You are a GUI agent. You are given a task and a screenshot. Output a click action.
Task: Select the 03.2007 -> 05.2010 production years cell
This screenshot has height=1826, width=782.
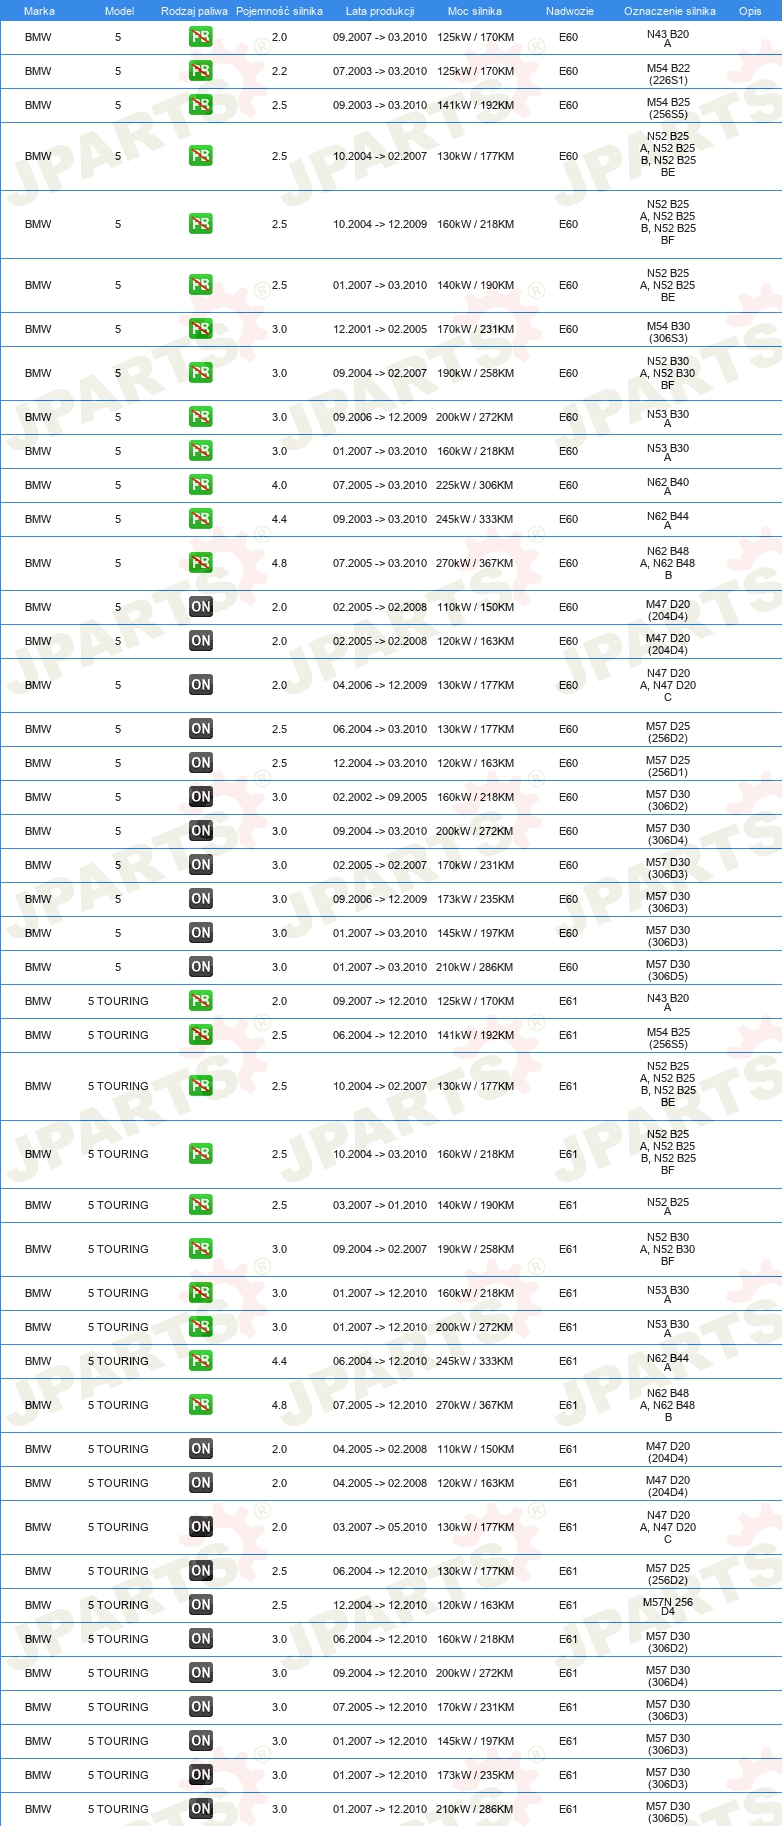point(380,1527)
